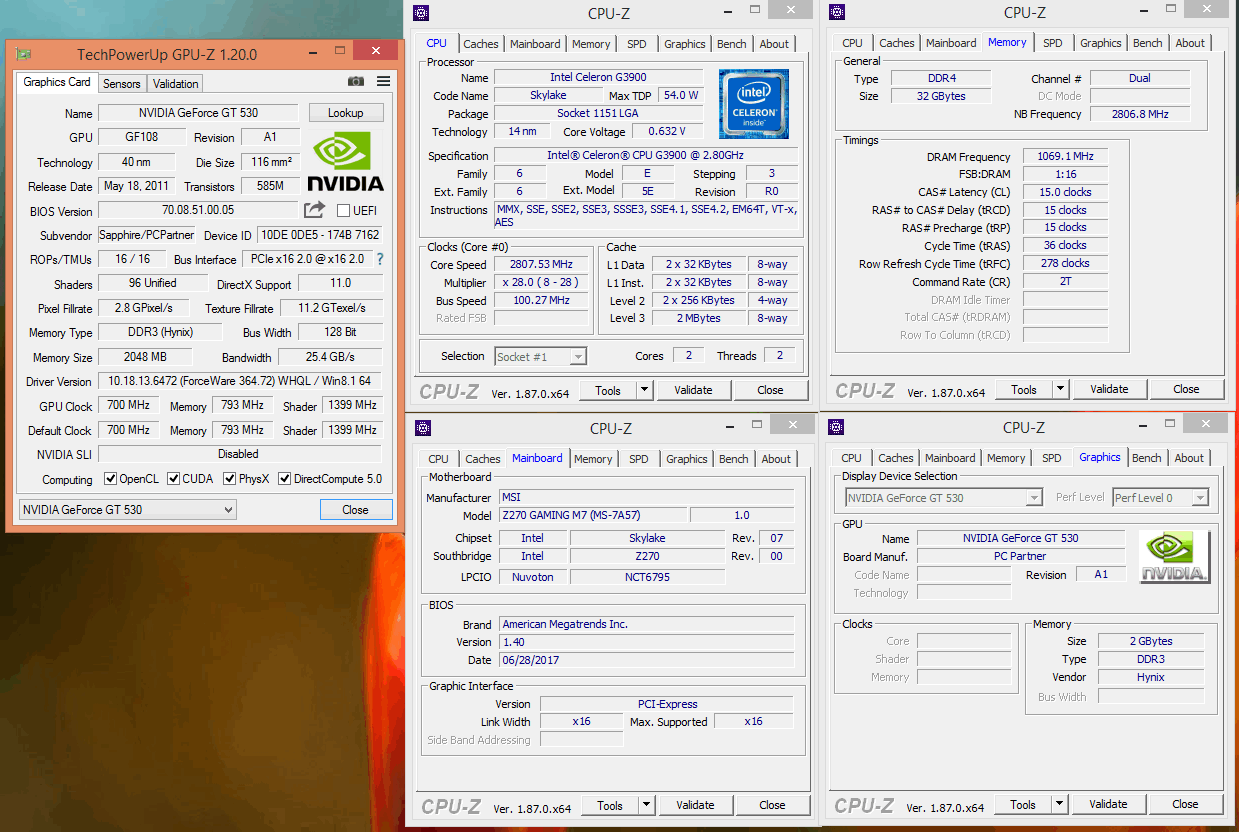Click the Close button in GPU-Z
The image size is (1239, 832).
355,510
